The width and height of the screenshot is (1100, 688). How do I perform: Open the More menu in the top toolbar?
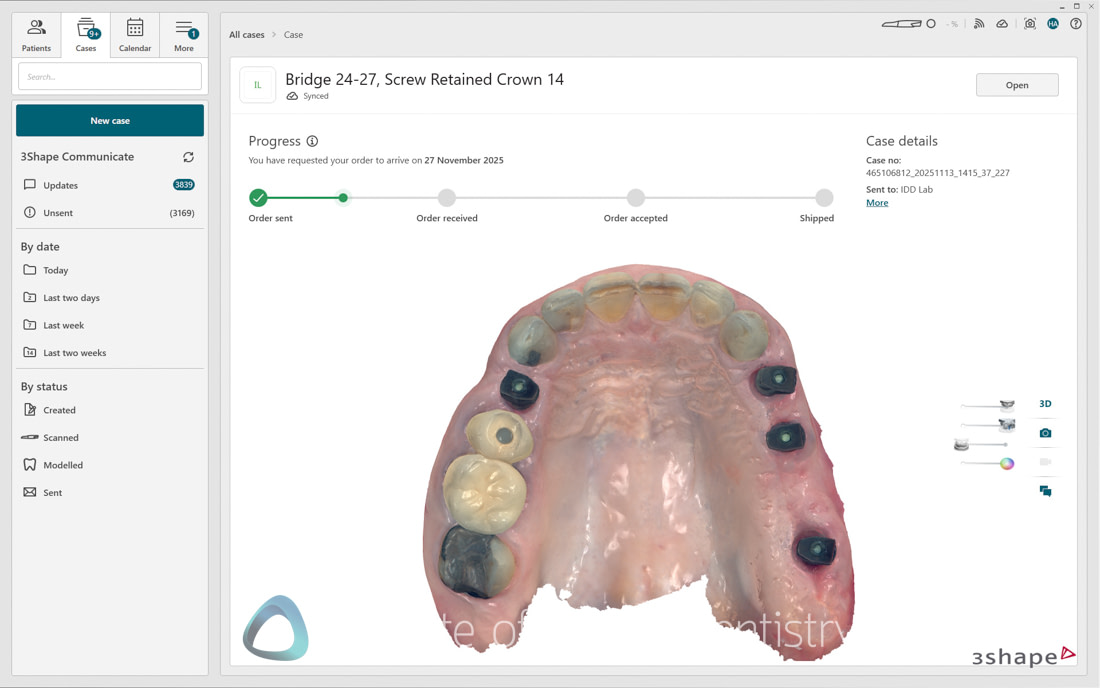coord(184,33)
